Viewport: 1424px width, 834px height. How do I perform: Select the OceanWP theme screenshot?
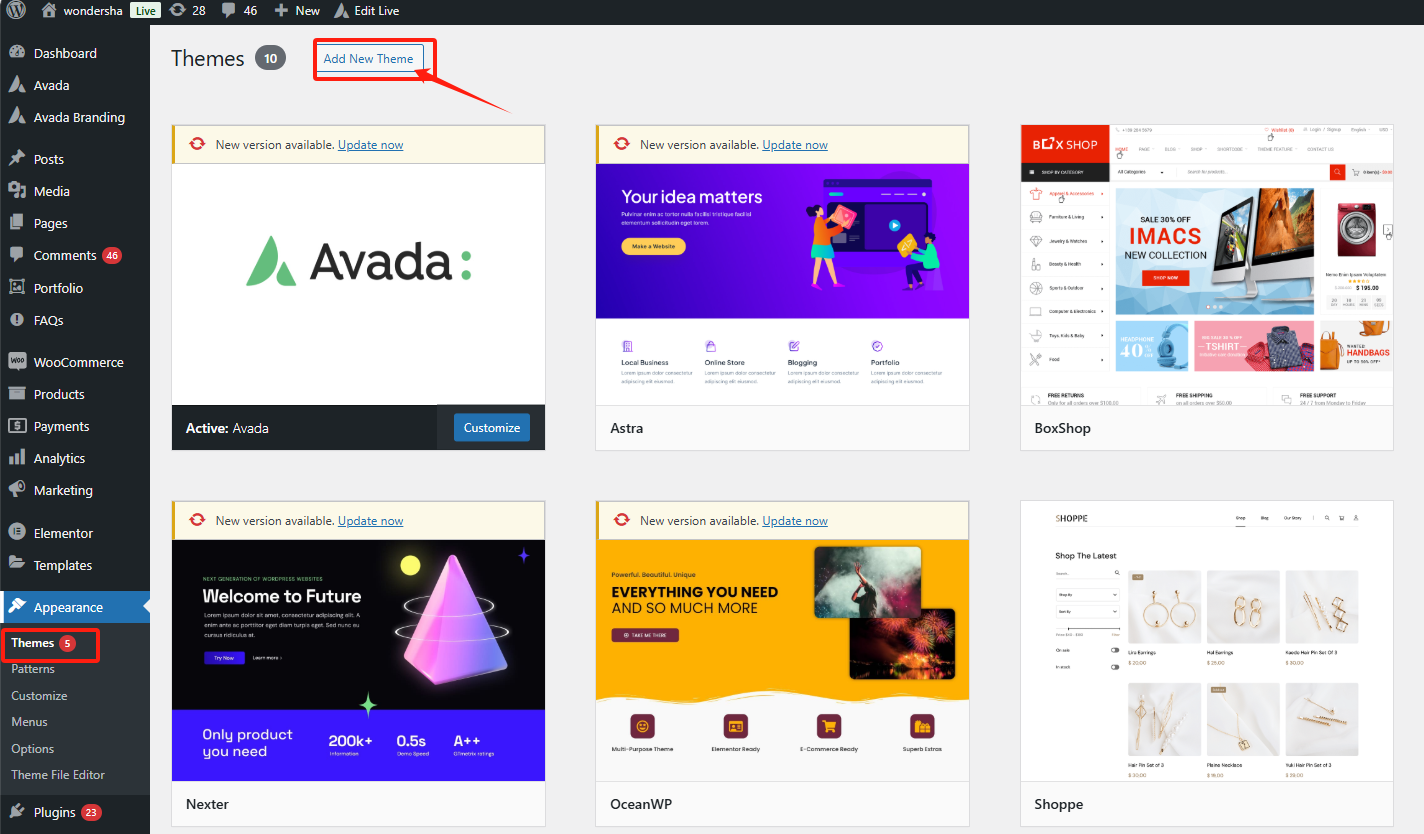782,660
